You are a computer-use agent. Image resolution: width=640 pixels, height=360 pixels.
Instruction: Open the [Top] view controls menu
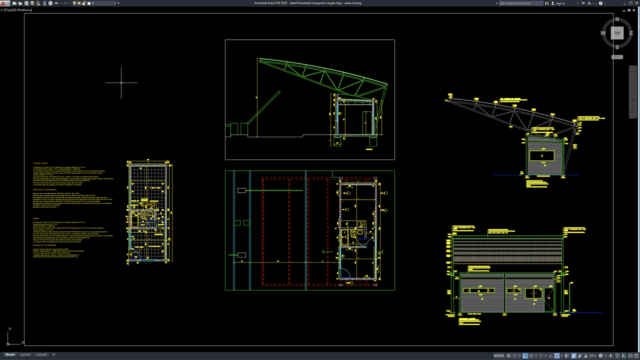pyautogui.click(x=8, y=10)
